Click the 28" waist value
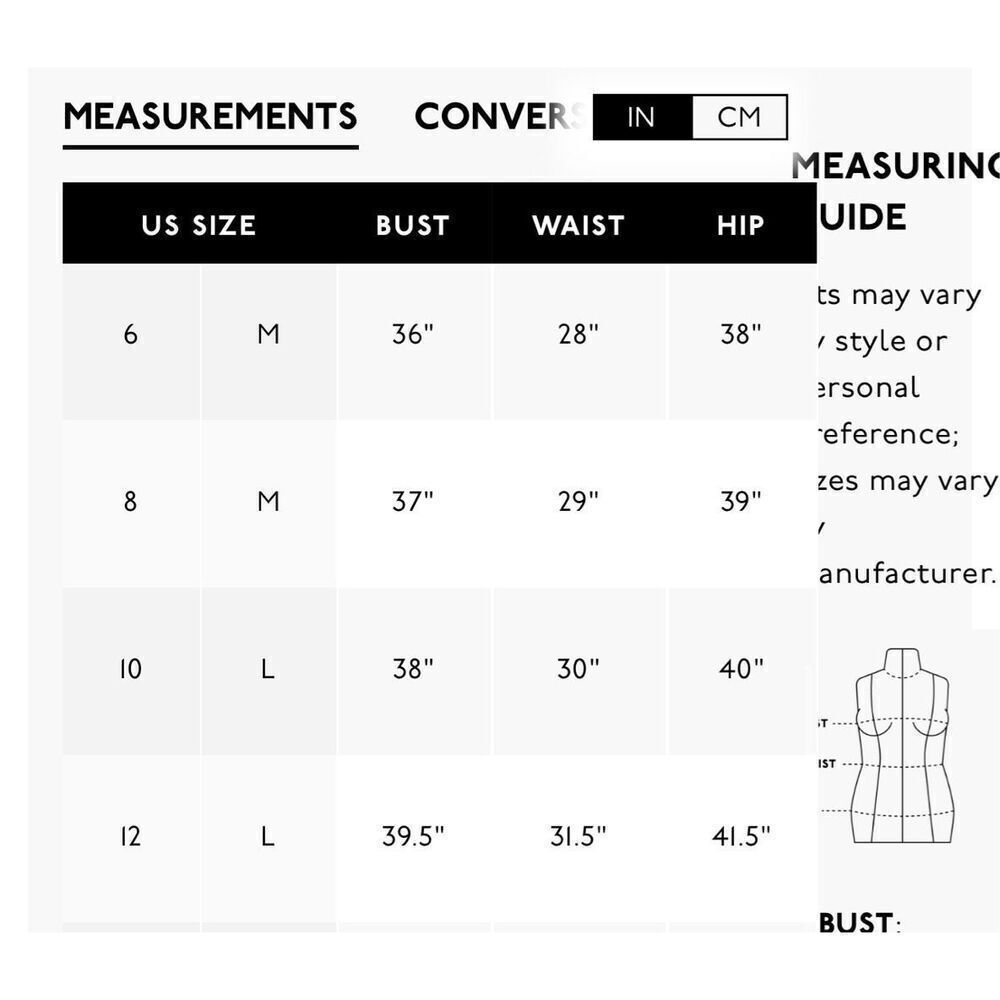This screenshot has width=1000, height=1000. [x=578, y=334]
